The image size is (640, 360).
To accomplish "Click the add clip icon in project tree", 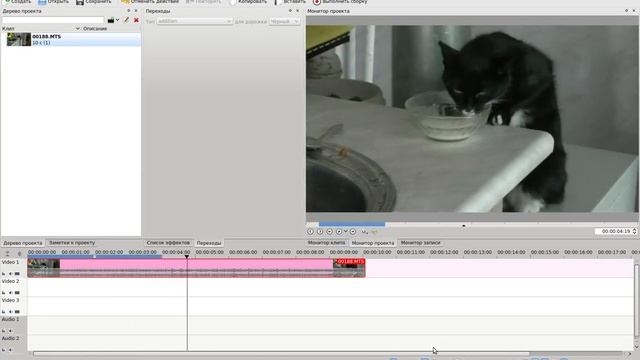I will tap(111, 20).
